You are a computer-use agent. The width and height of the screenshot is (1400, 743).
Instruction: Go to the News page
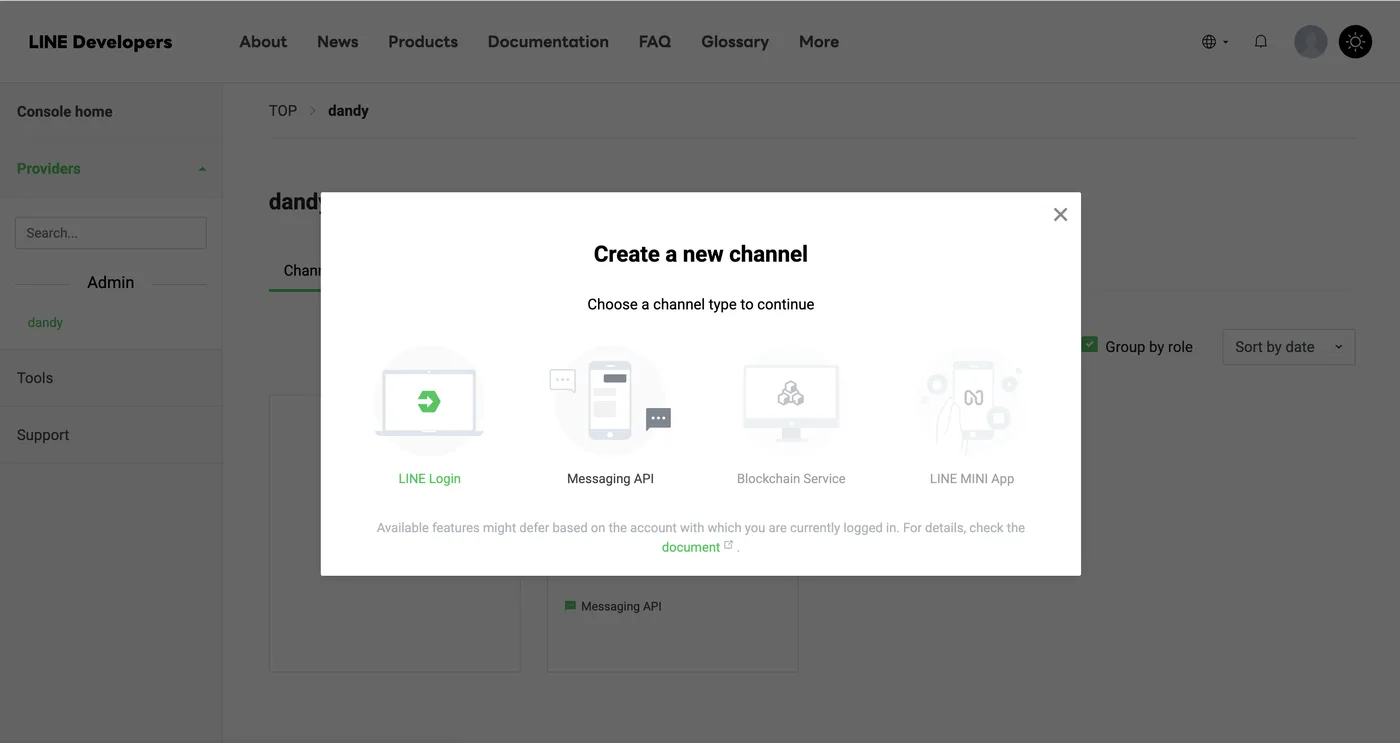pyautogui.click(x=337, y=42)
